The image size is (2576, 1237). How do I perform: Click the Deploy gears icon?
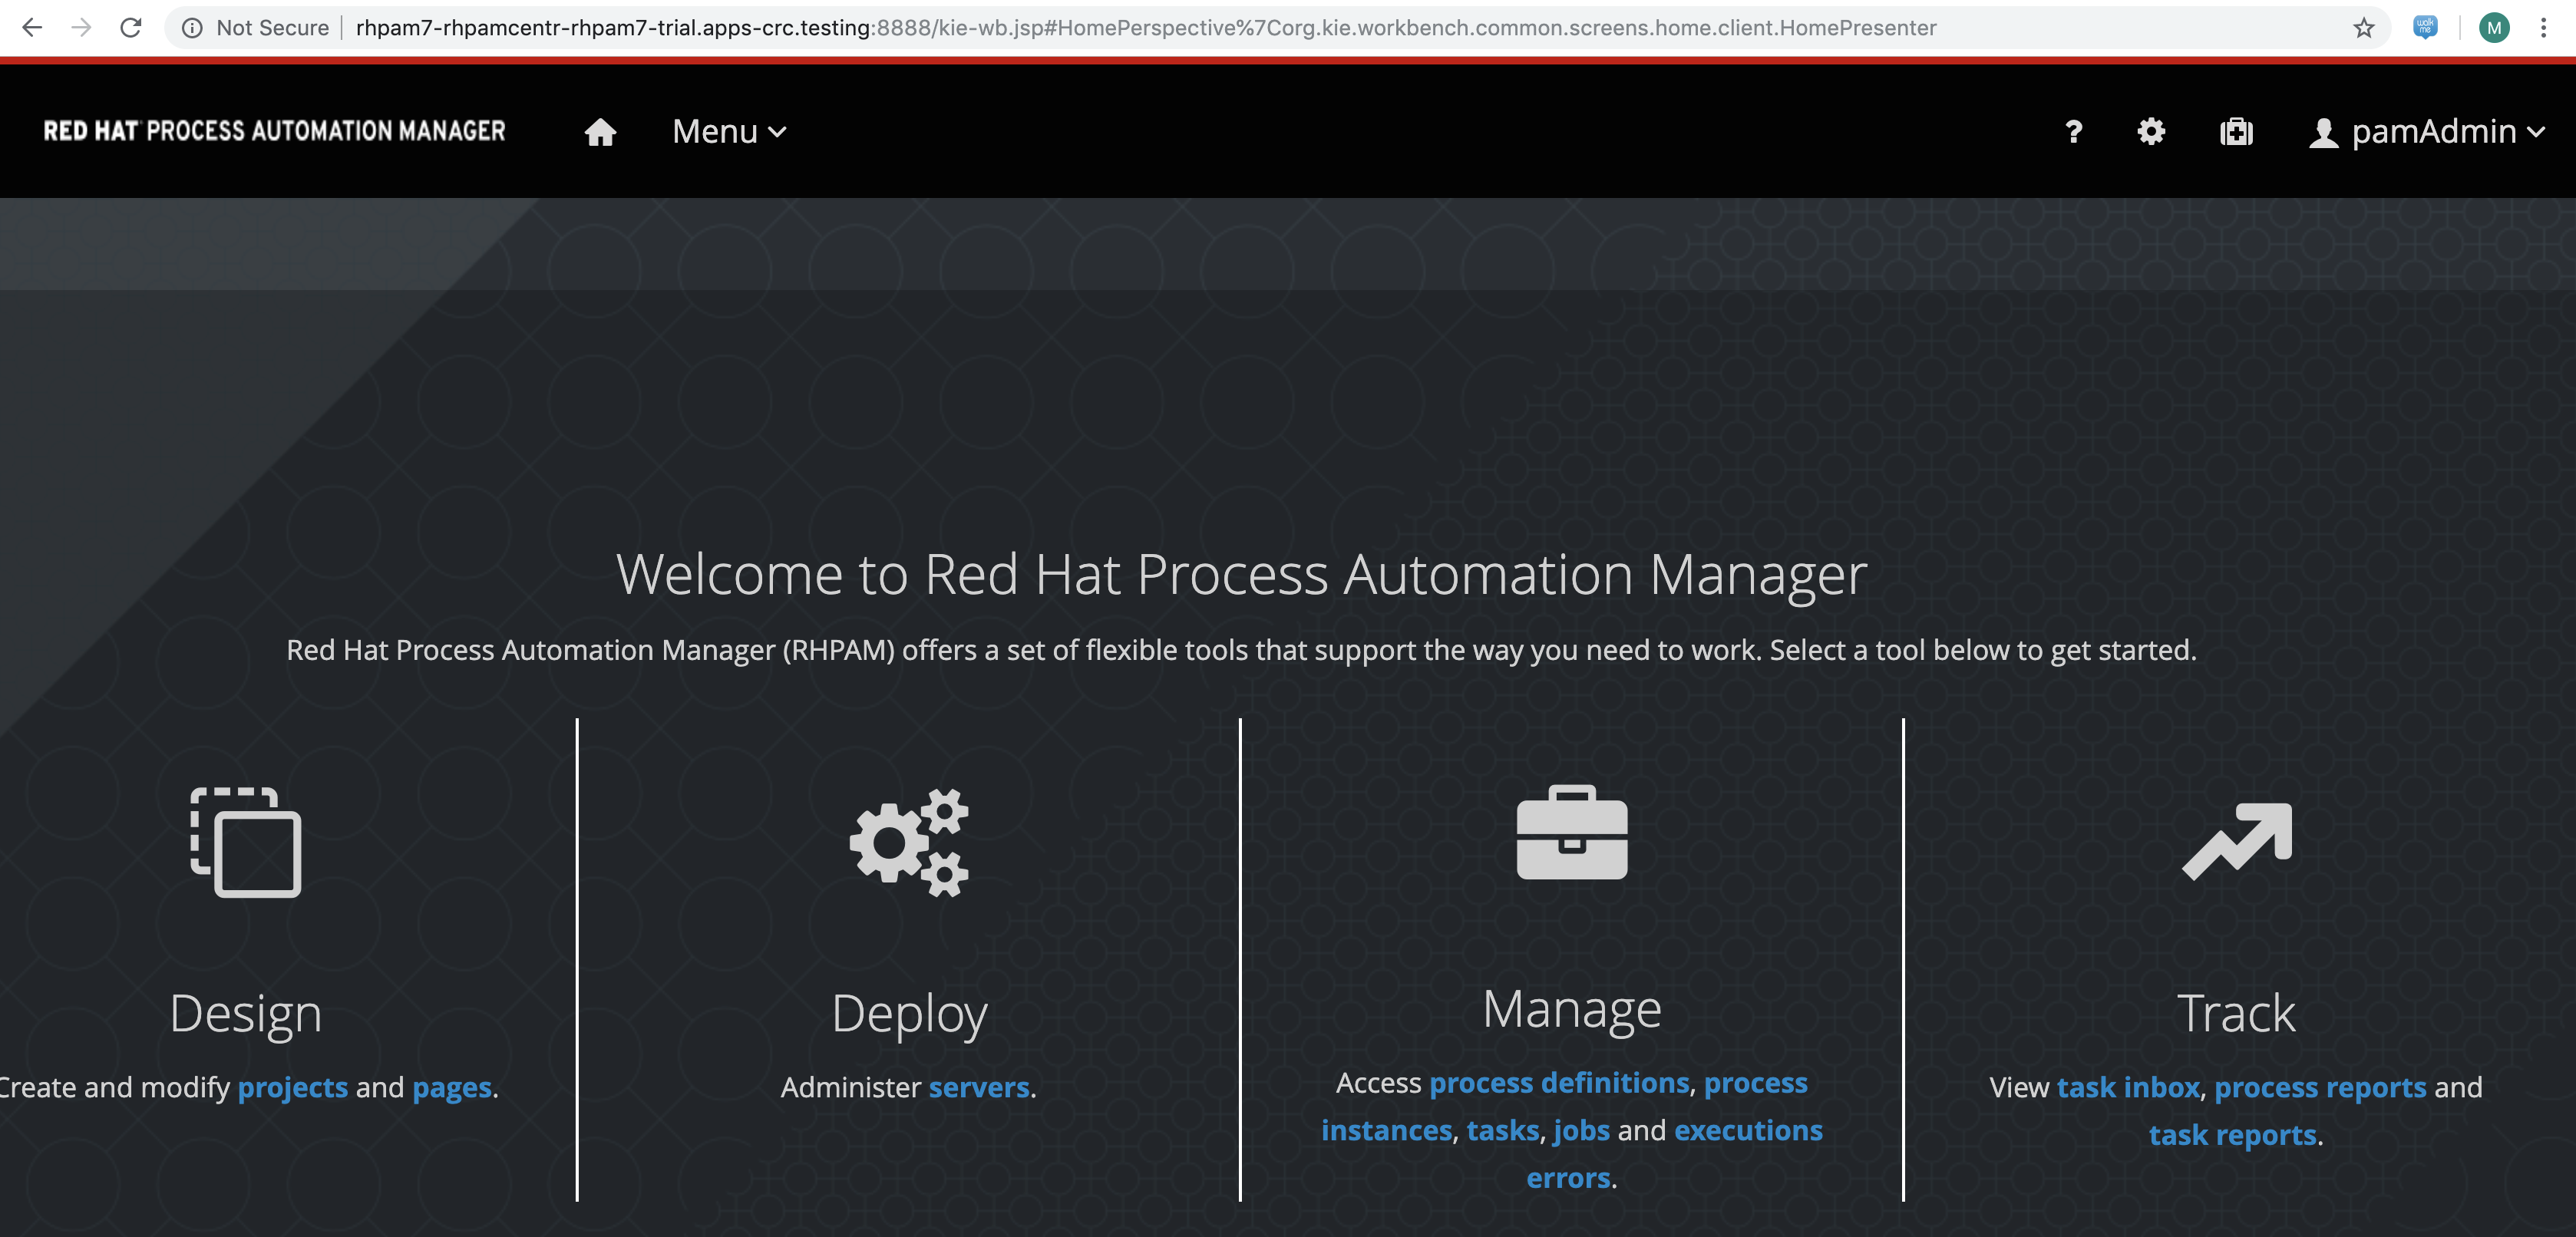[x=909, y=842]
